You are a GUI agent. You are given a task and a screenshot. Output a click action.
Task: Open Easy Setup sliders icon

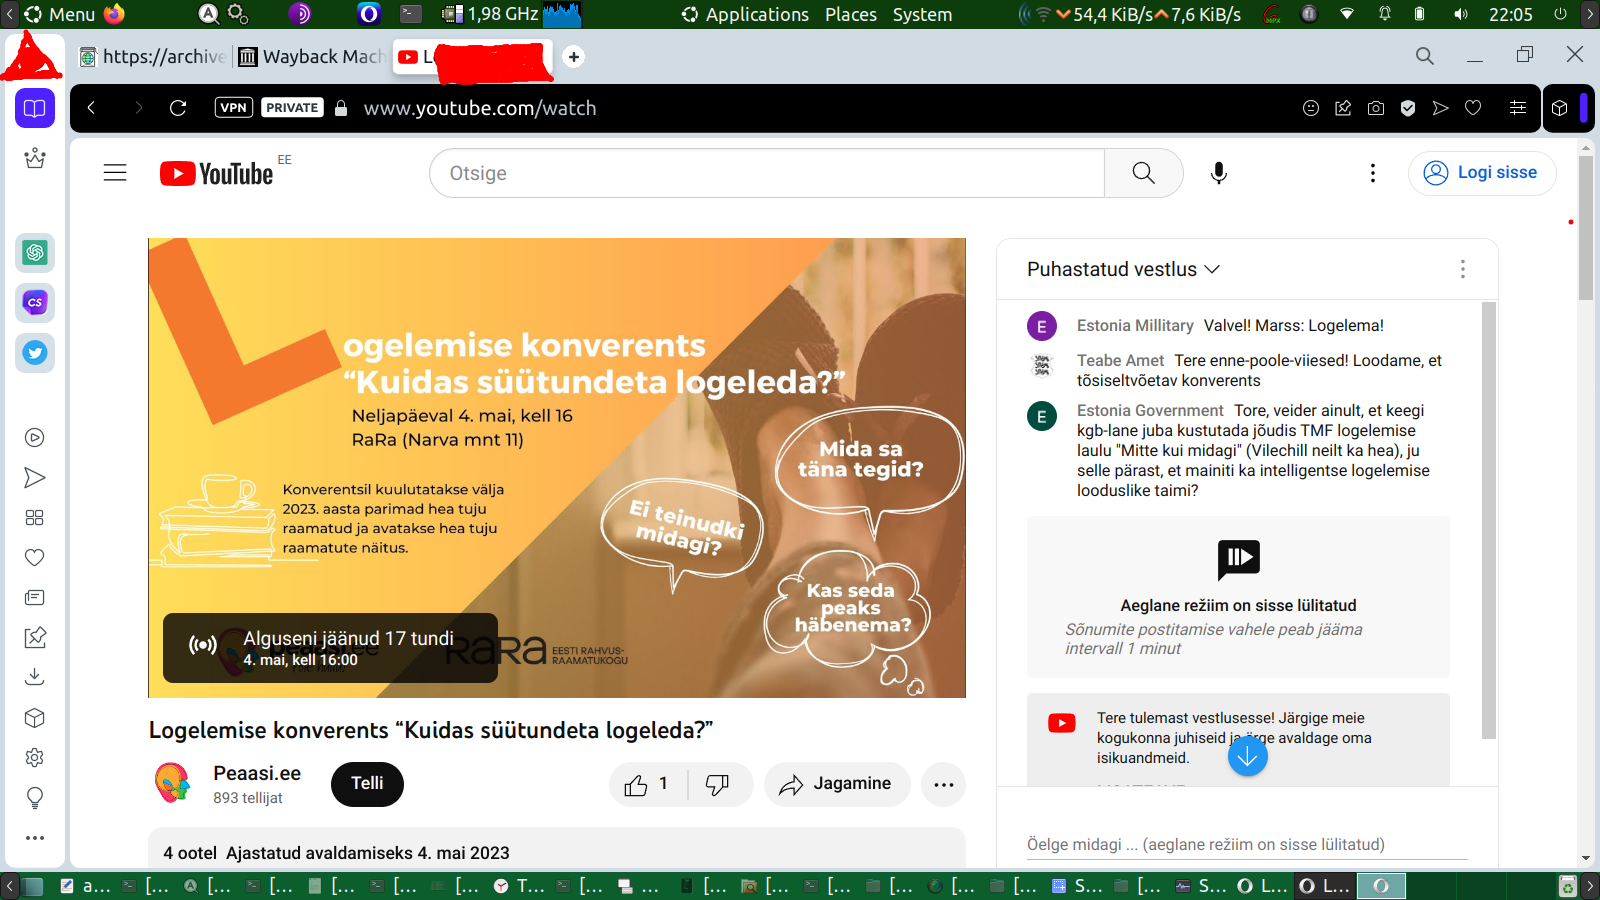click(x=1518, y=108)
